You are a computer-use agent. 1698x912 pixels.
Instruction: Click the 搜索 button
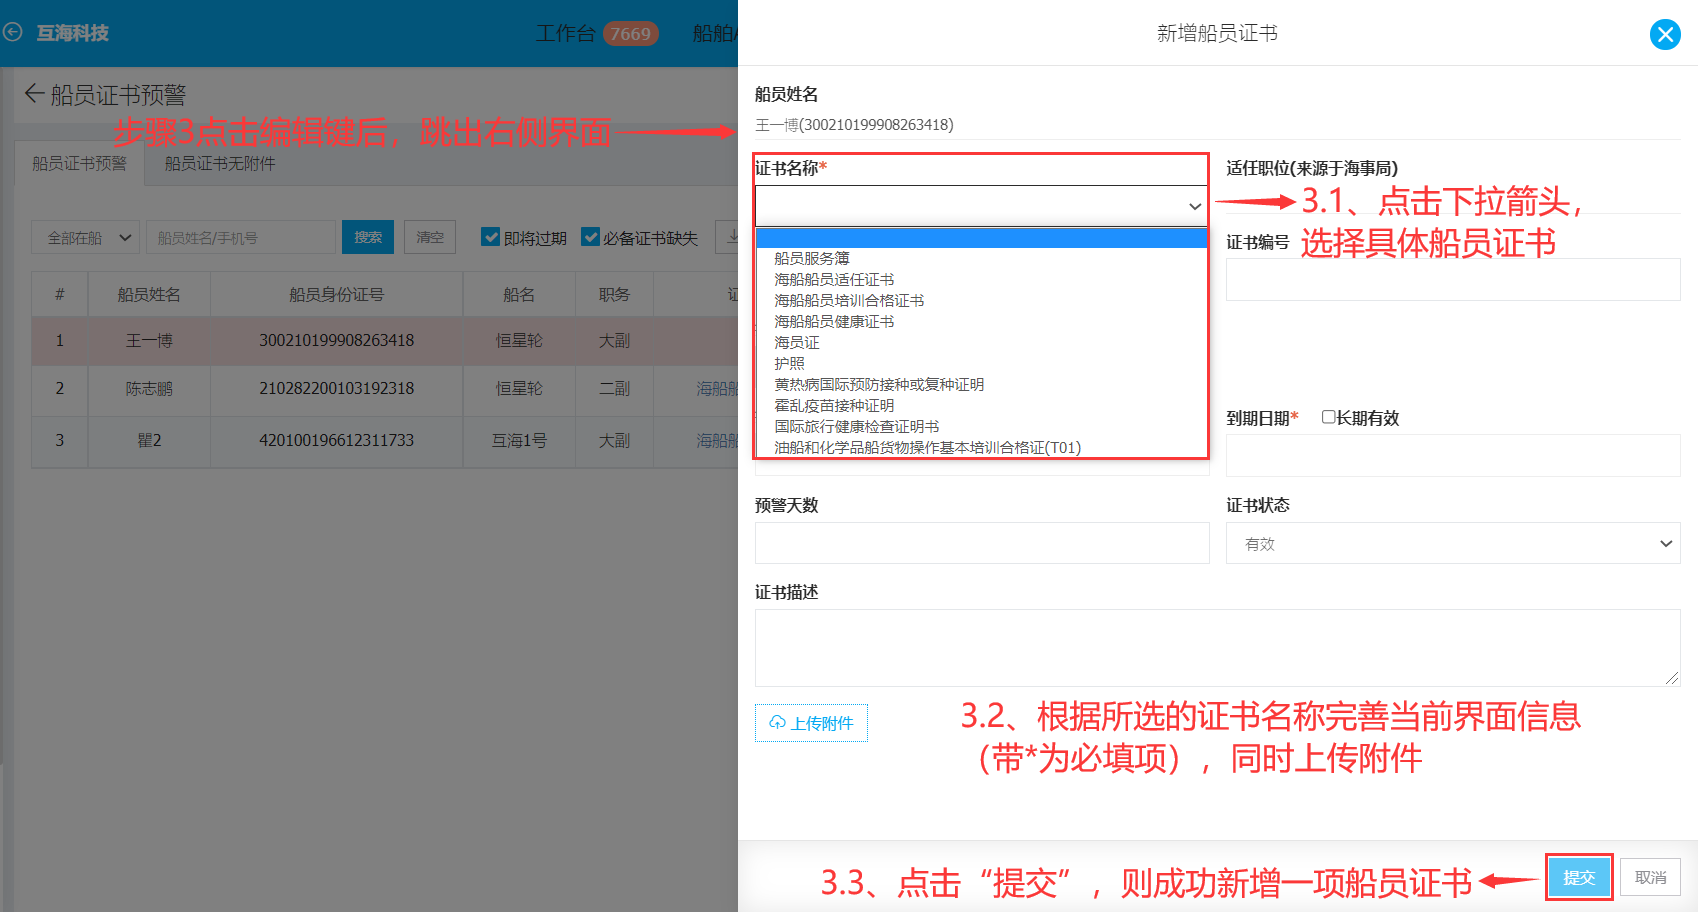(x=368, y=237)
